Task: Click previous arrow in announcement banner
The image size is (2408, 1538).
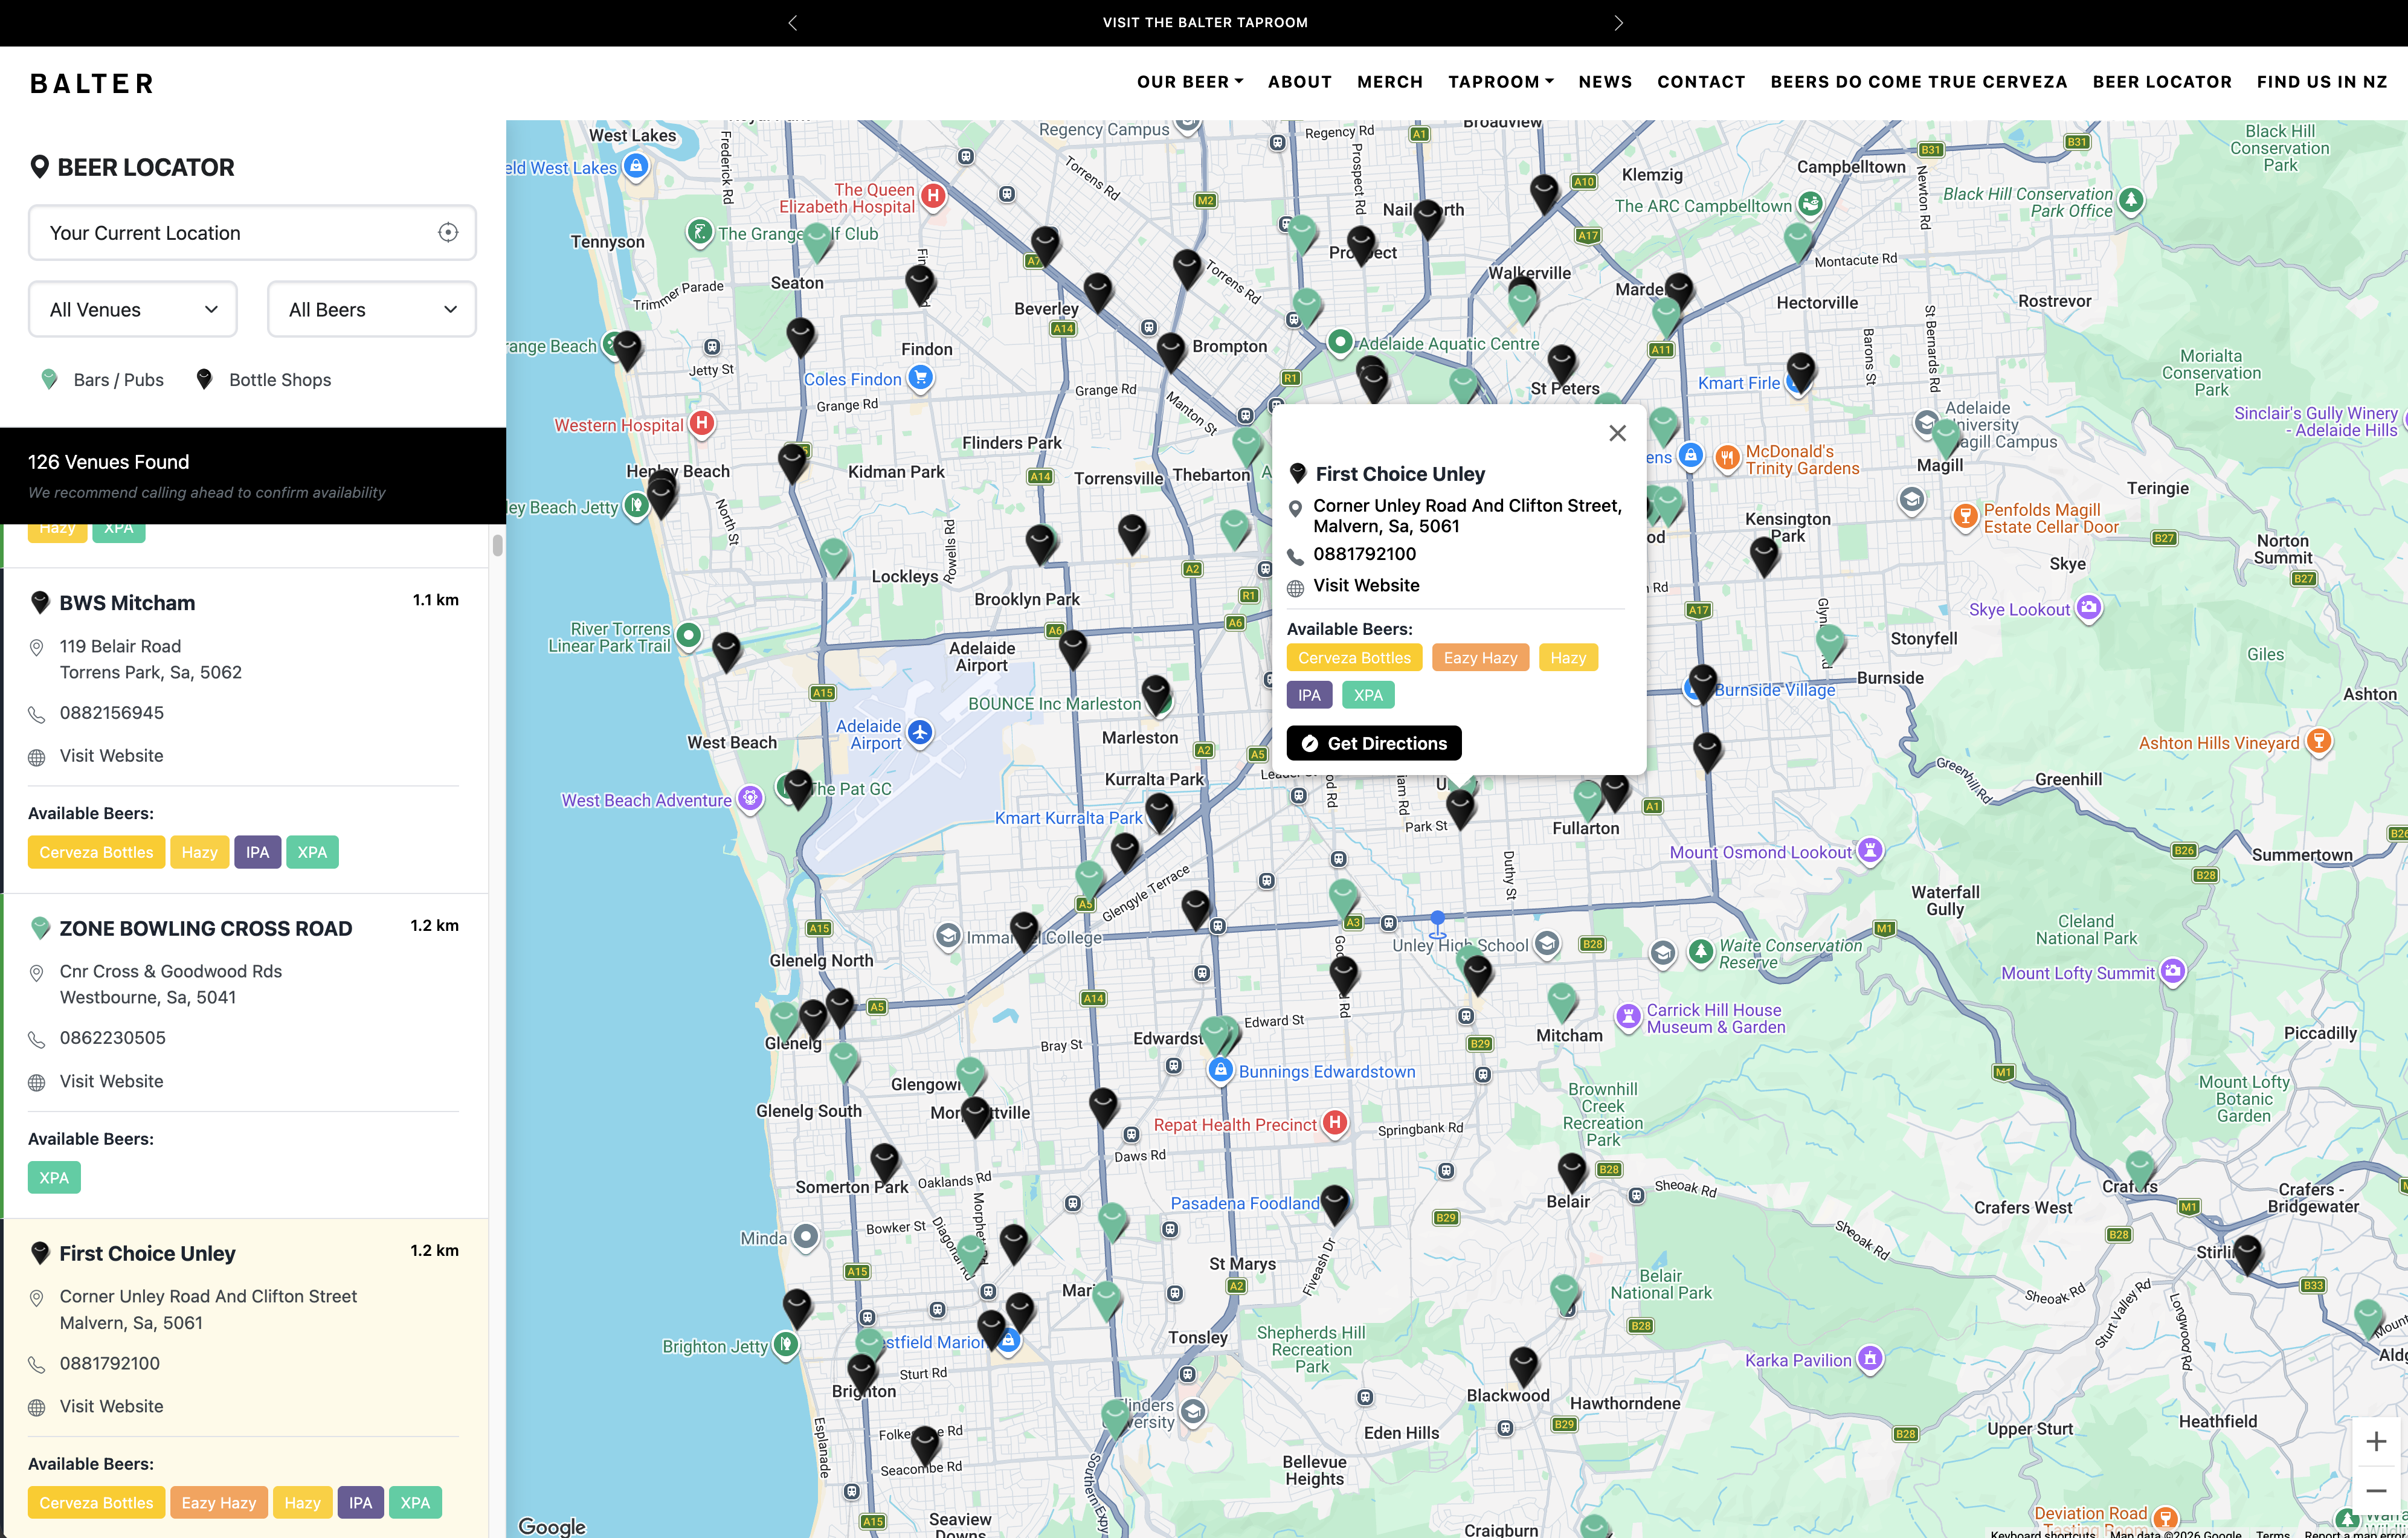Action: point(792,22)
